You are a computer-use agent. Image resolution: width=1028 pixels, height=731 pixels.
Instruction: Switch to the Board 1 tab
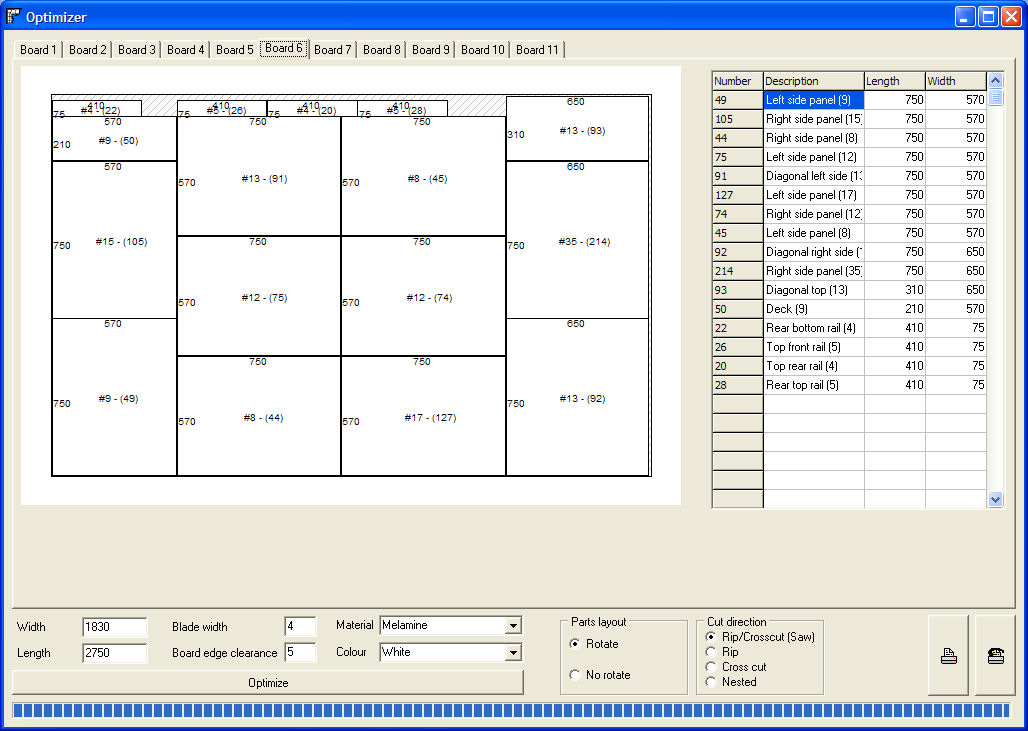pyautogui.click(x=38, y=50)
